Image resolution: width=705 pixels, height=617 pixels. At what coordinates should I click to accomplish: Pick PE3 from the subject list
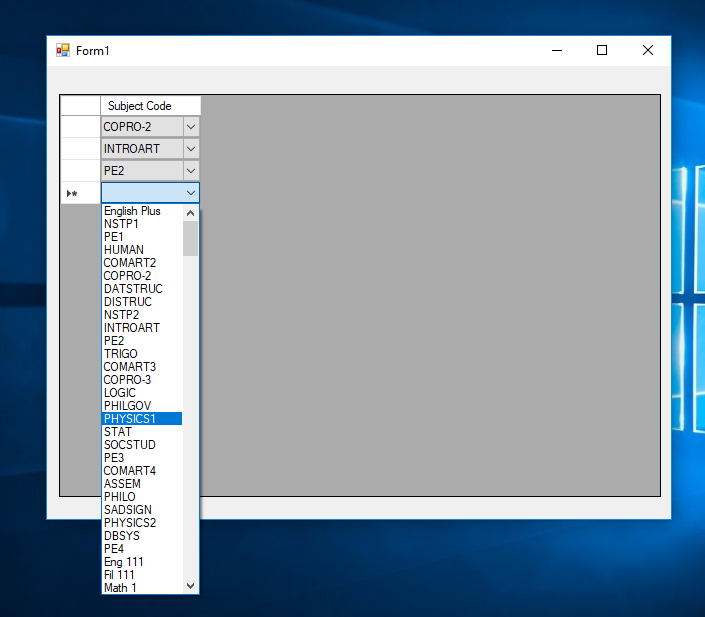[x=142, y=458]
